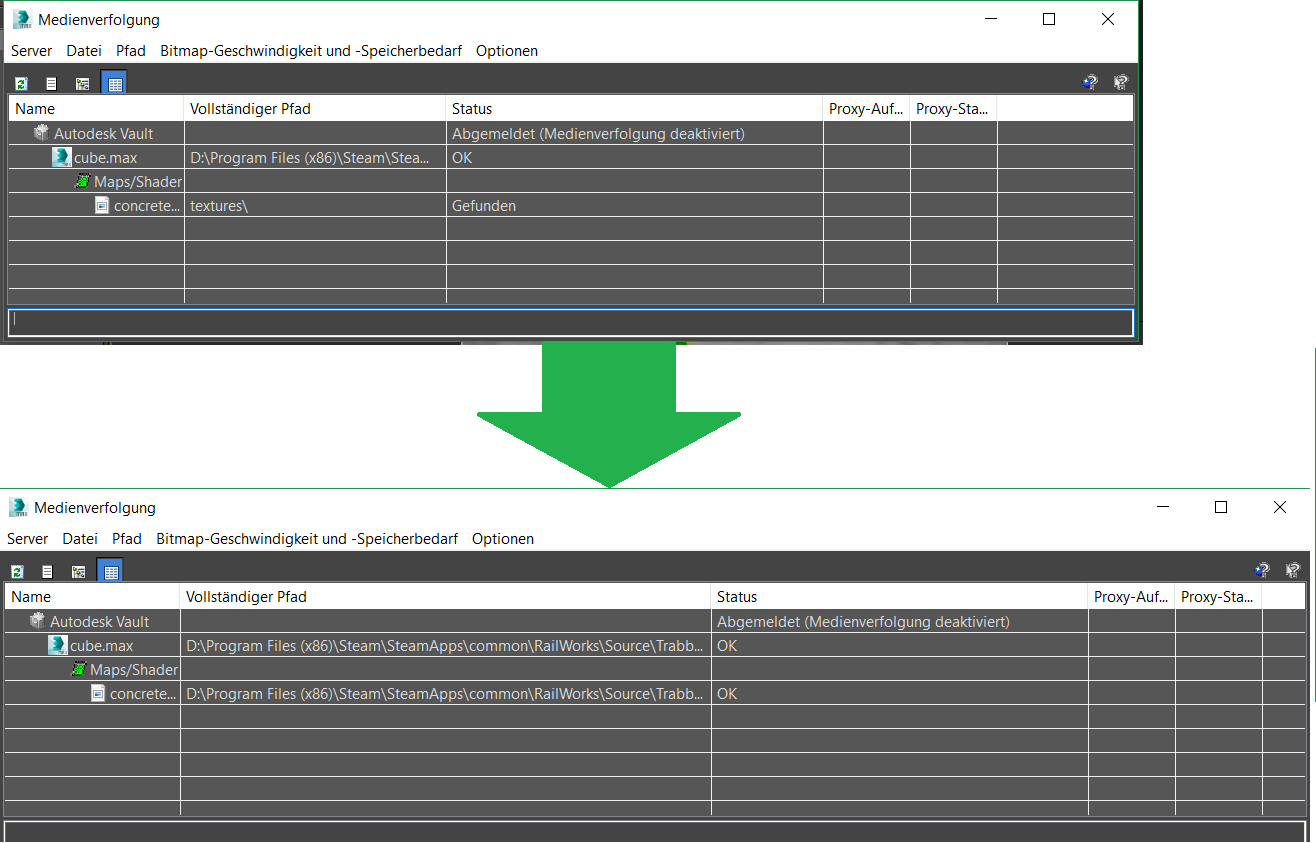
Task: Open the Server menu in upper window
Action: click(31, 51)
